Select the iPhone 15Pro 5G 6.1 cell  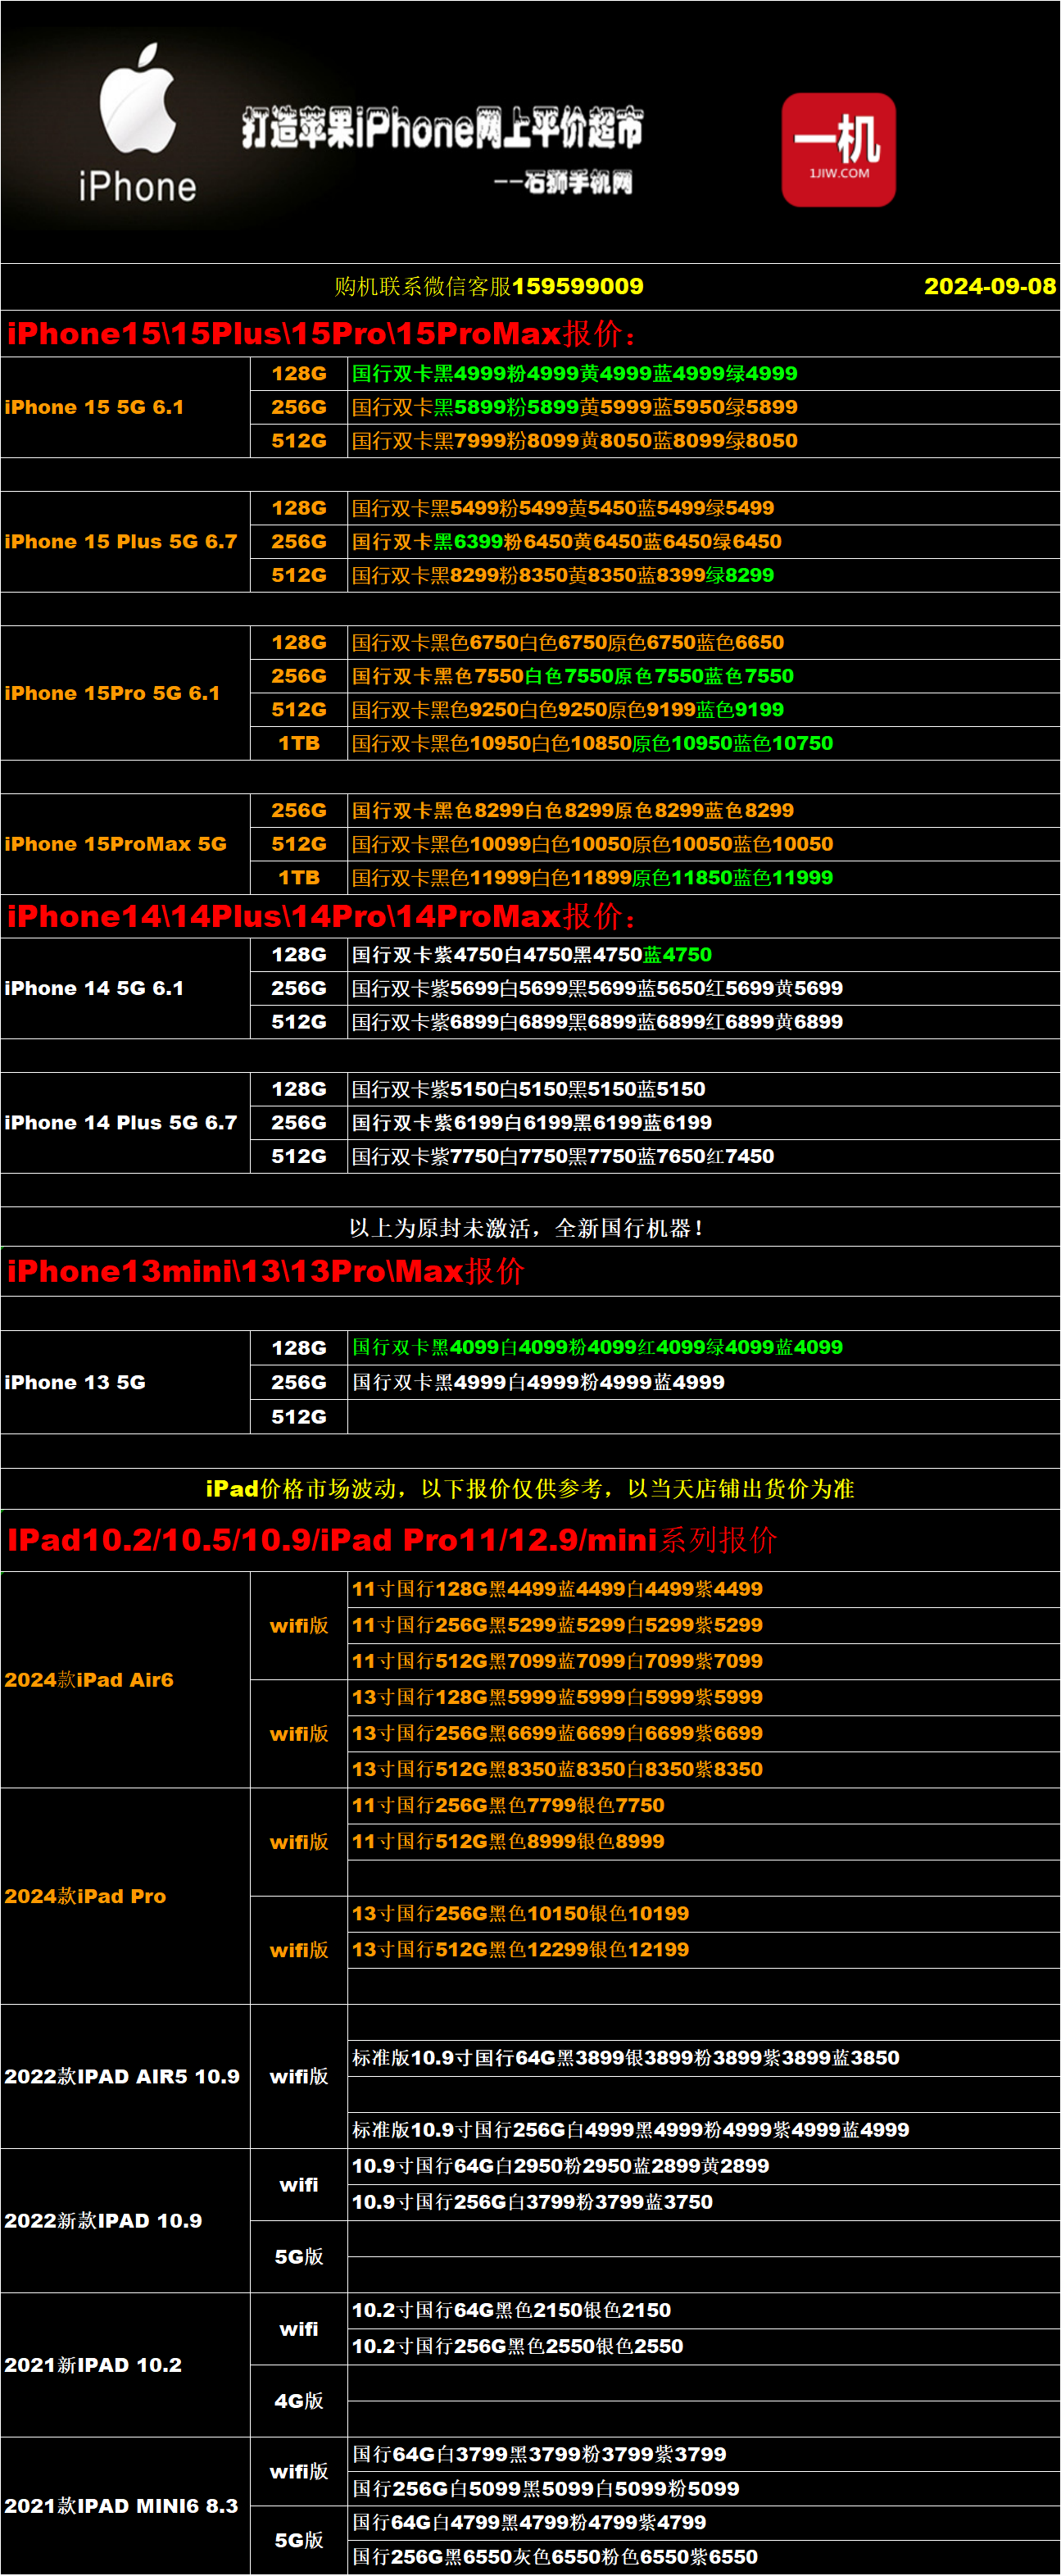point(125,693)
